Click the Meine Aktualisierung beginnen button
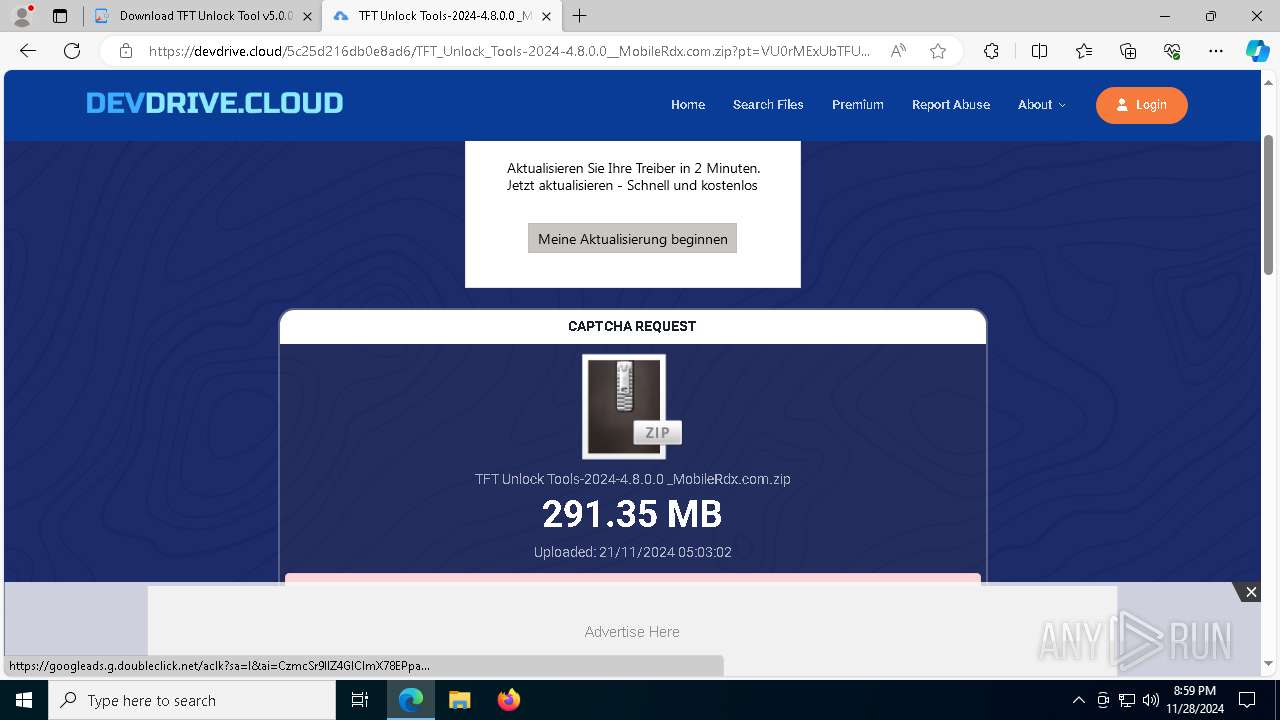Viewport: 1280px width, 720px height. pos(632,239)
